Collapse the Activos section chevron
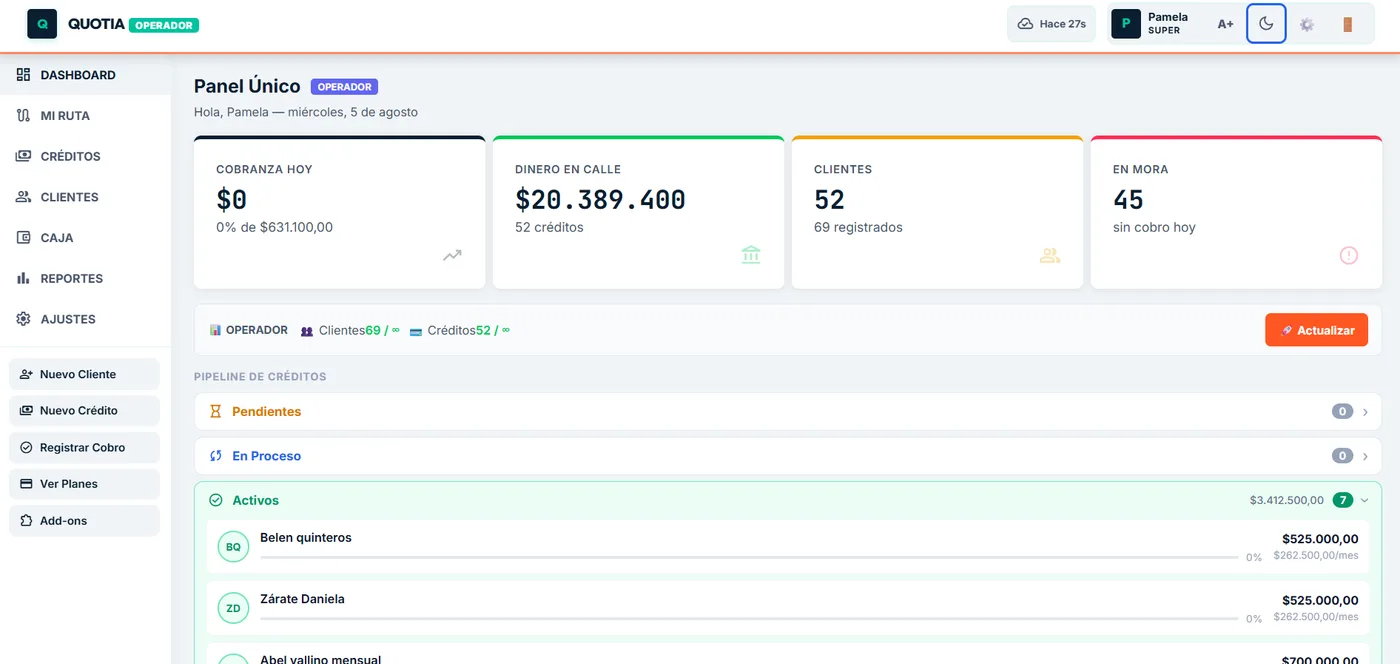 [1364, 500]
